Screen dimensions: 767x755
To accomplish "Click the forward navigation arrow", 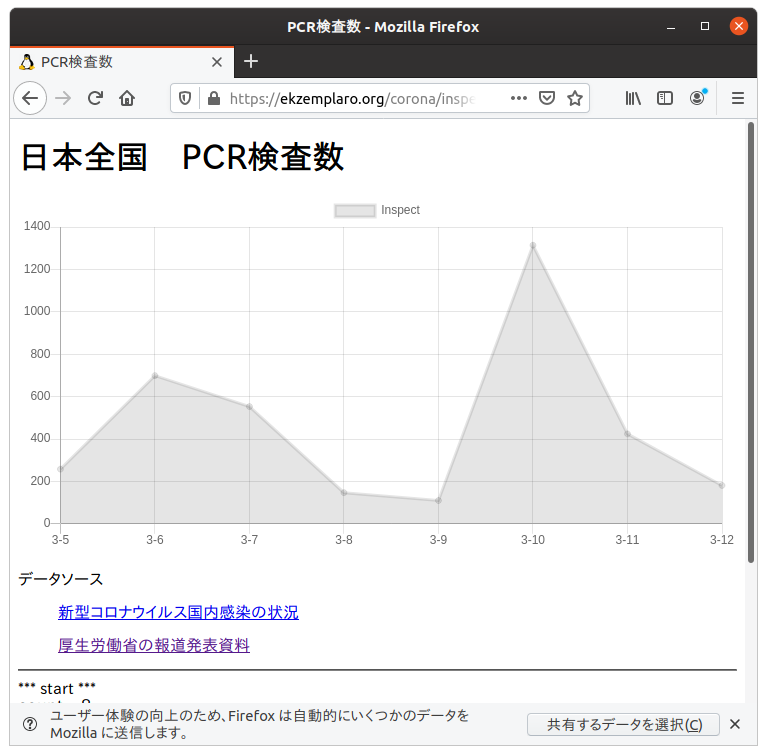I will (x=63, y=98).
